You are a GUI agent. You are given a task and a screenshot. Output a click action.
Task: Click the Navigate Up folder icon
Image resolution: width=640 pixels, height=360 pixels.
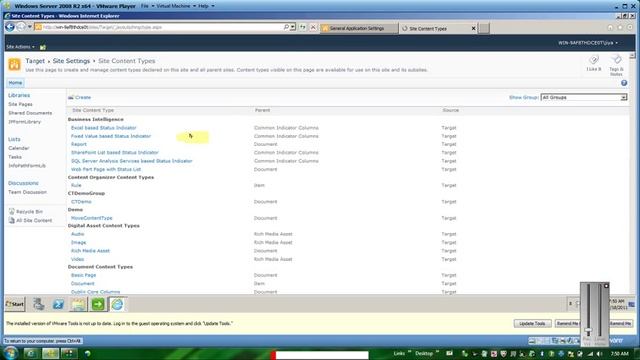pyautogui.click(x=43, y=47)
